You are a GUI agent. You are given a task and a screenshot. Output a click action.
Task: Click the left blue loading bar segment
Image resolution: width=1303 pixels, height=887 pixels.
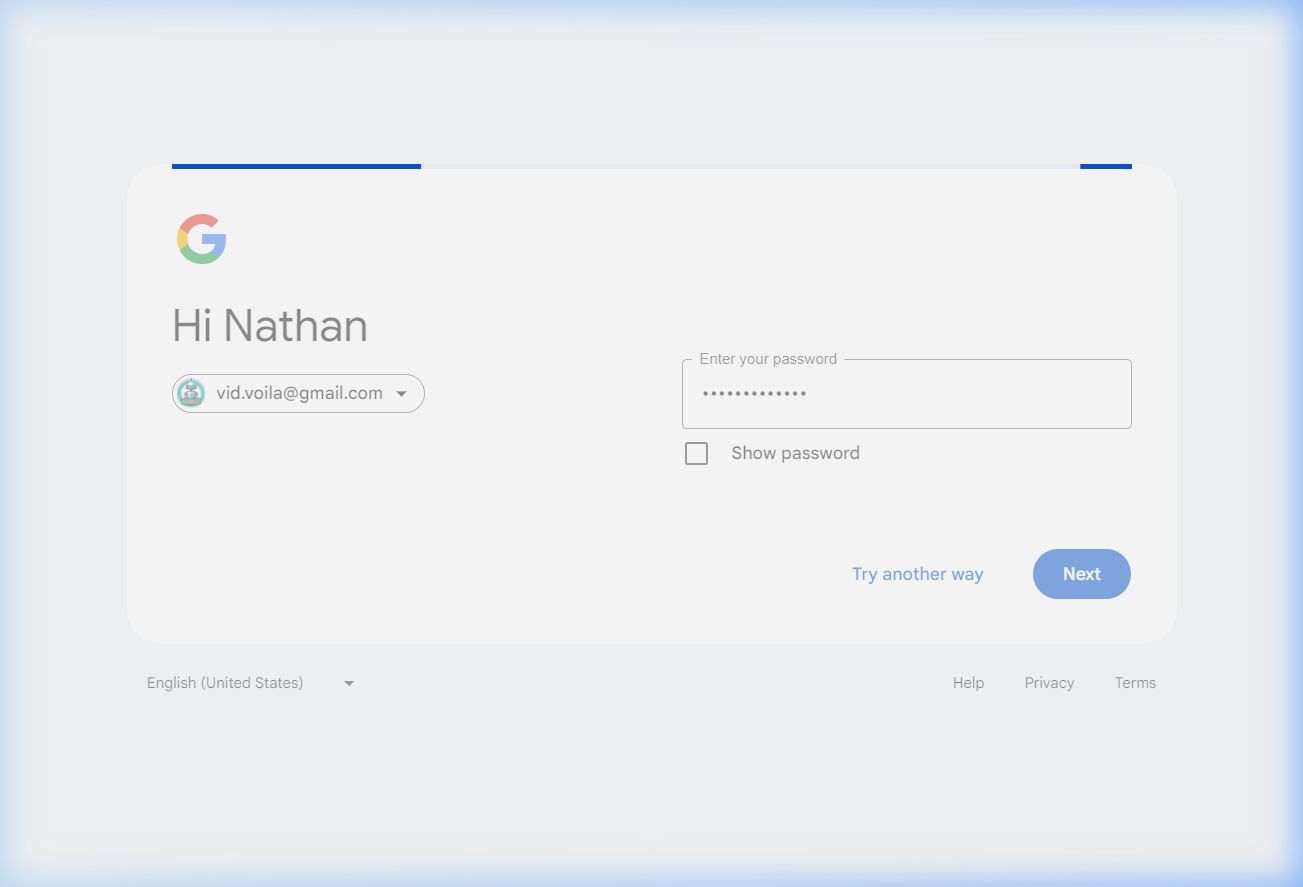[296, 166]
